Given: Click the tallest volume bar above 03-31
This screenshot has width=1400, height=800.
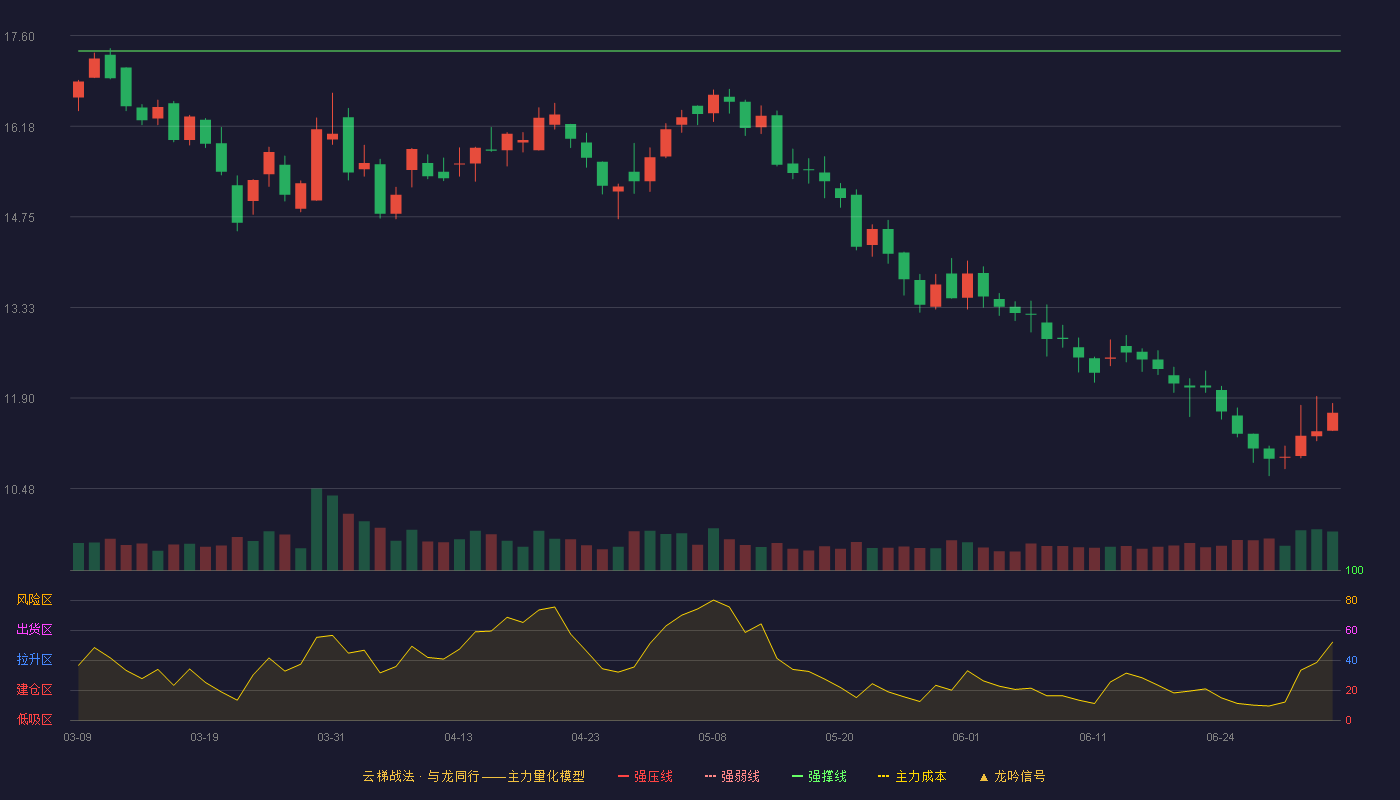Looking at the screenshot, I should pos(316,529).
